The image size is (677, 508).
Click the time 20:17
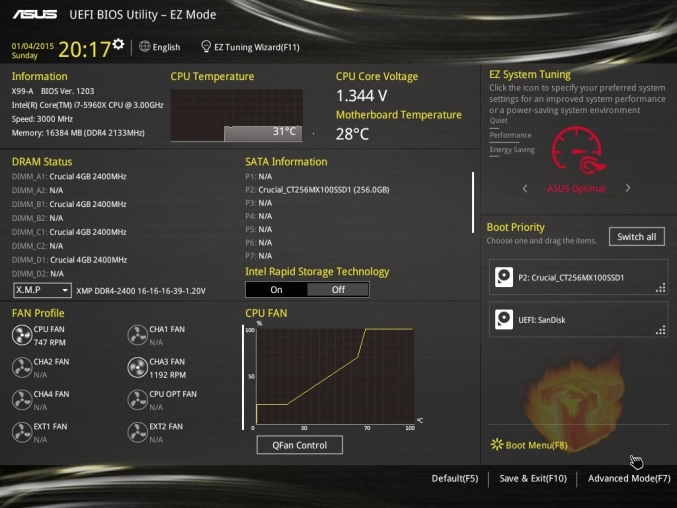coord(84,49)
